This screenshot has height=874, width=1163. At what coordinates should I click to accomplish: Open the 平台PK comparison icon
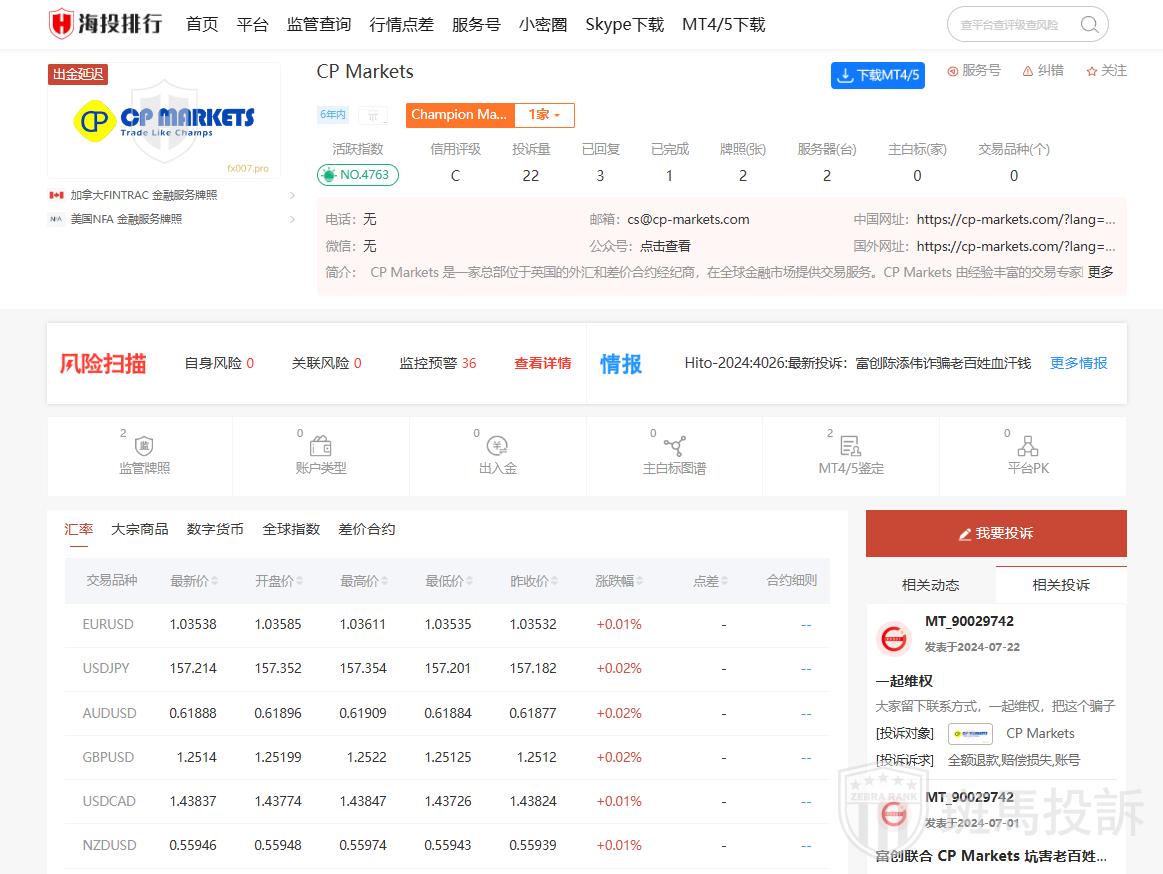coord(1027,446)
